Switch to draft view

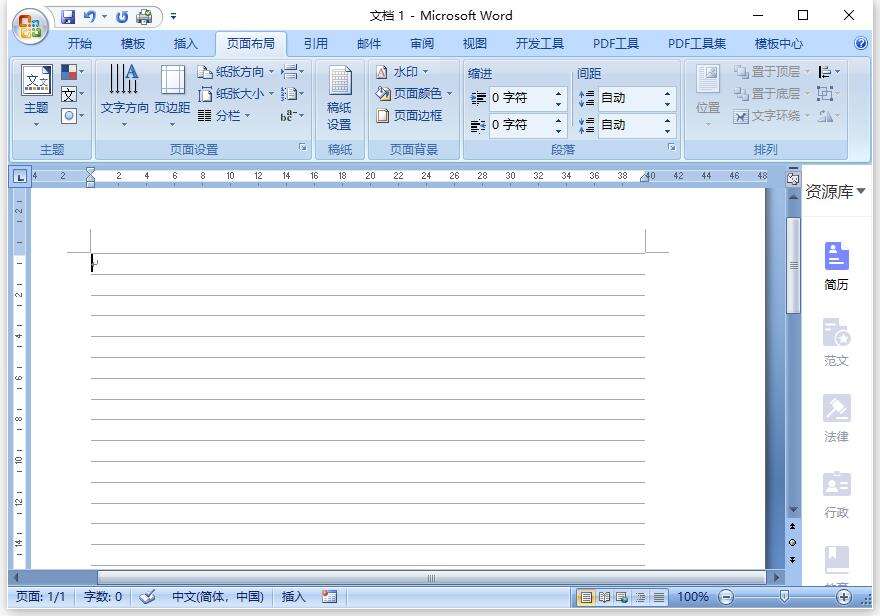click(658, 597)
